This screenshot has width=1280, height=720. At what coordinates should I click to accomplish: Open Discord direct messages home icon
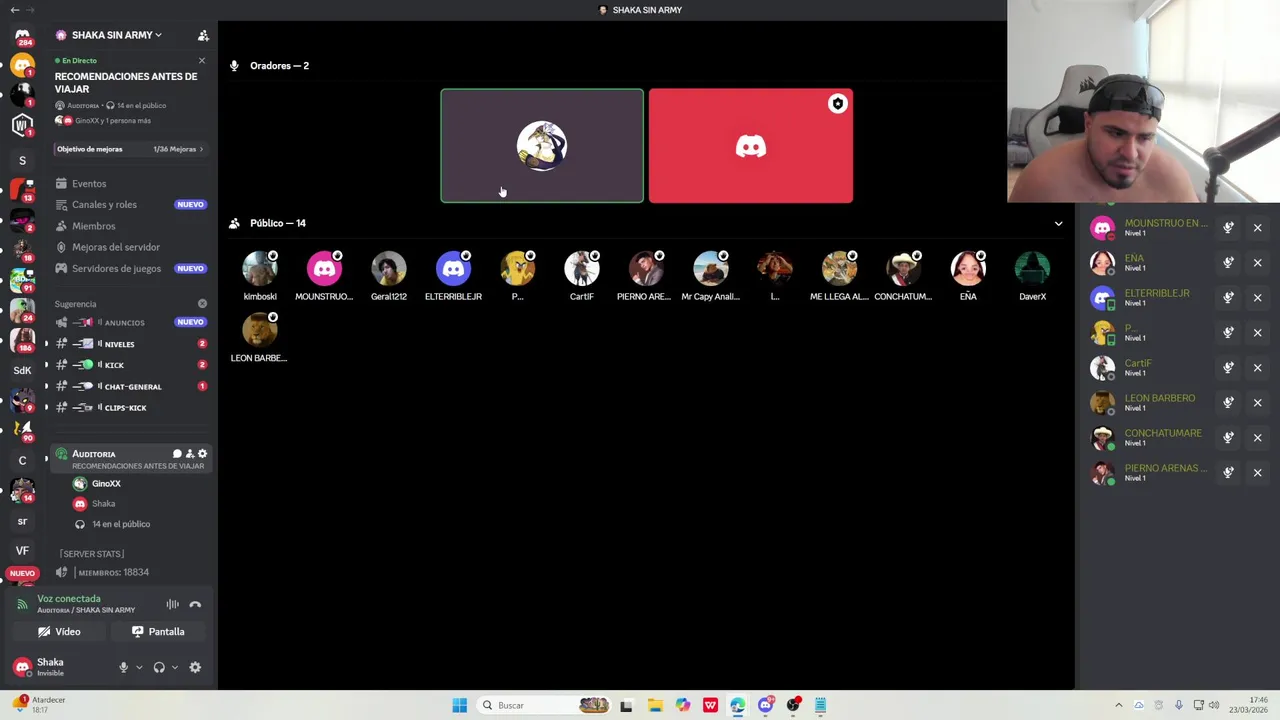coord(22,37)
